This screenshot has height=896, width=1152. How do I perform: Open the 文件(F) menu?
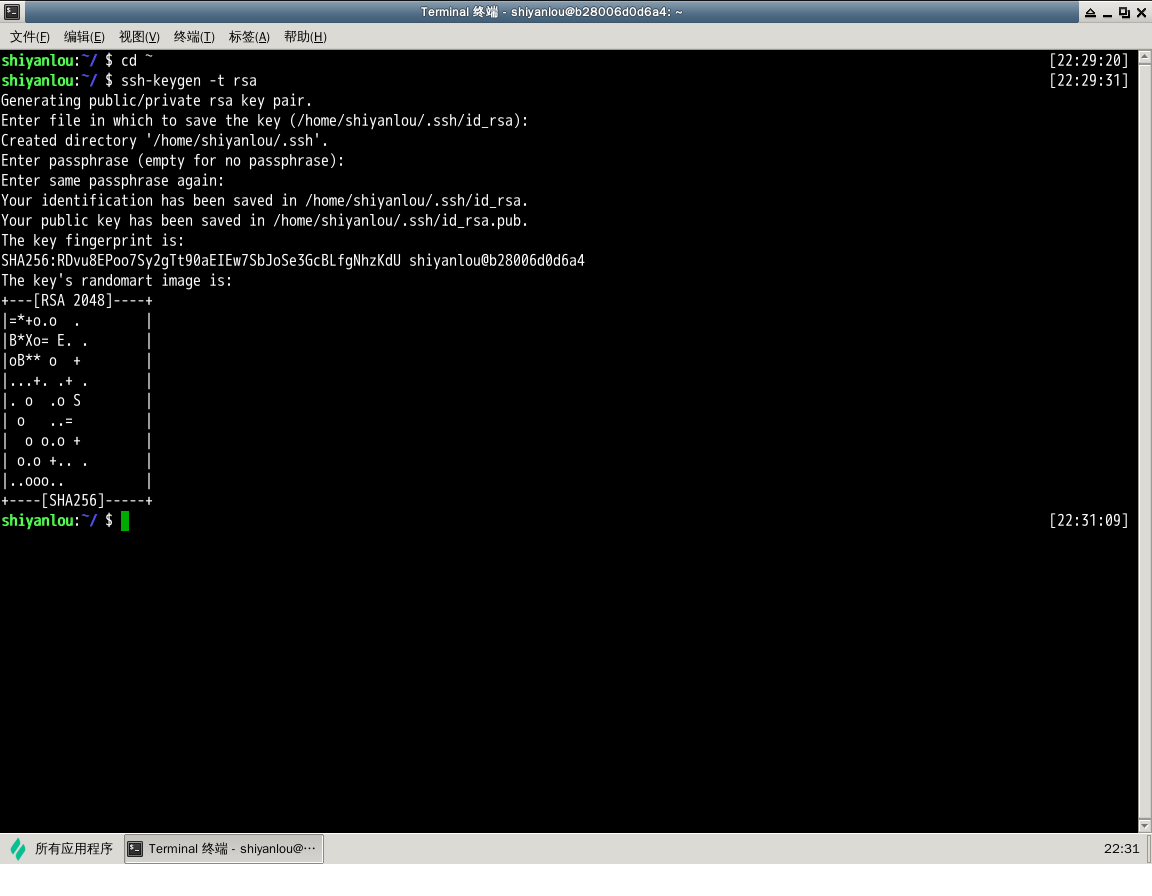click(30, 37)
